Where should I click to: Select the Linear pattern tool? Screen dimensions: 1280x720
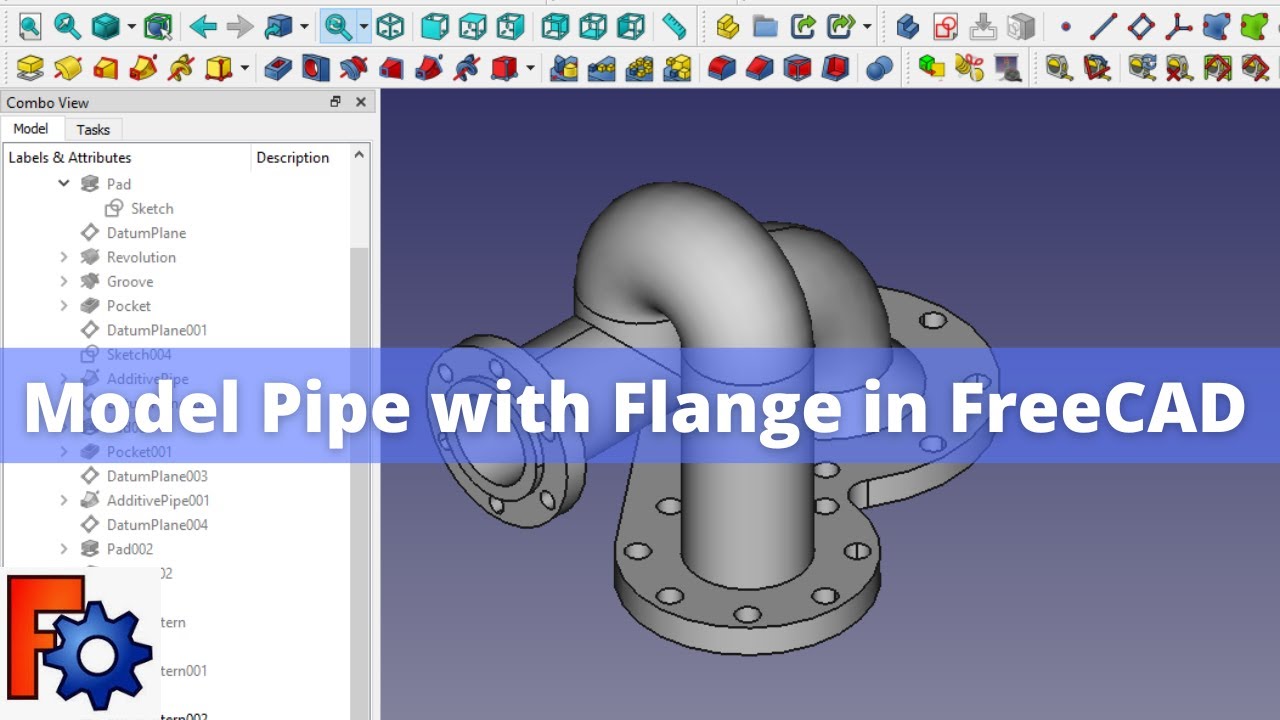602,68
